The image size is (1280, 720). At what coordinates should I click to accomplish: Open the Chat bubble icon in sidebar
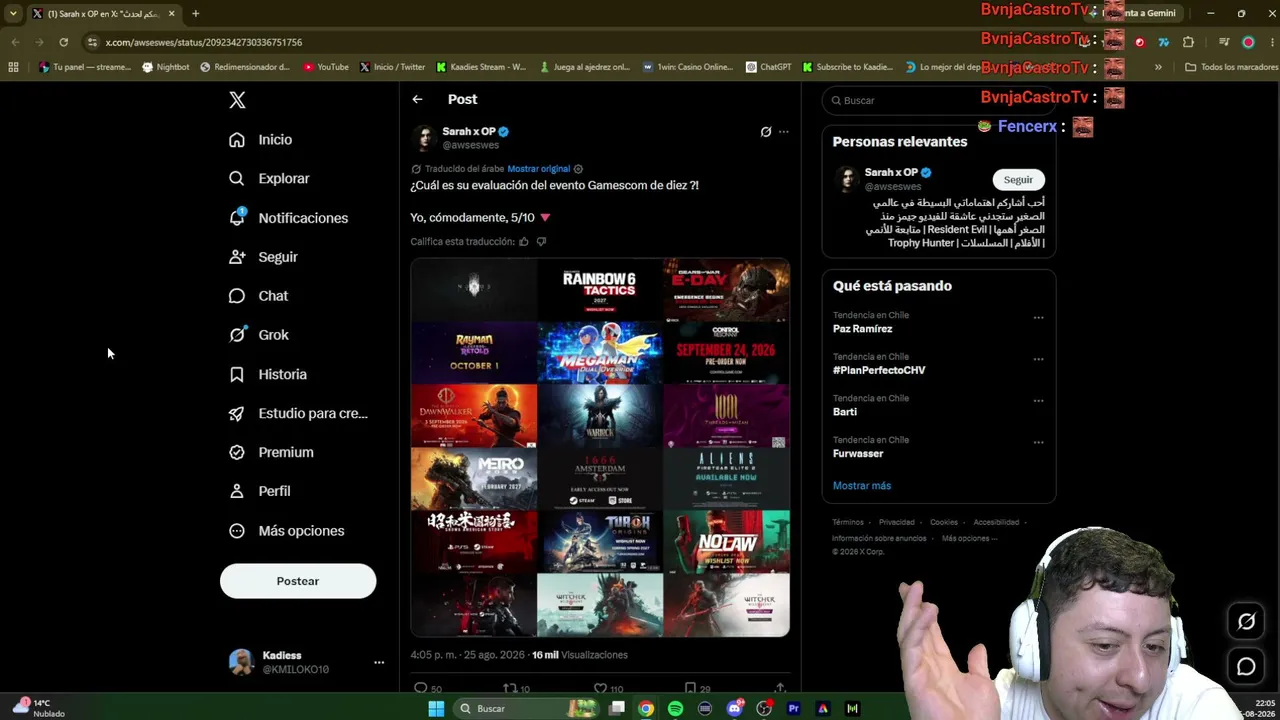[237, 296]
